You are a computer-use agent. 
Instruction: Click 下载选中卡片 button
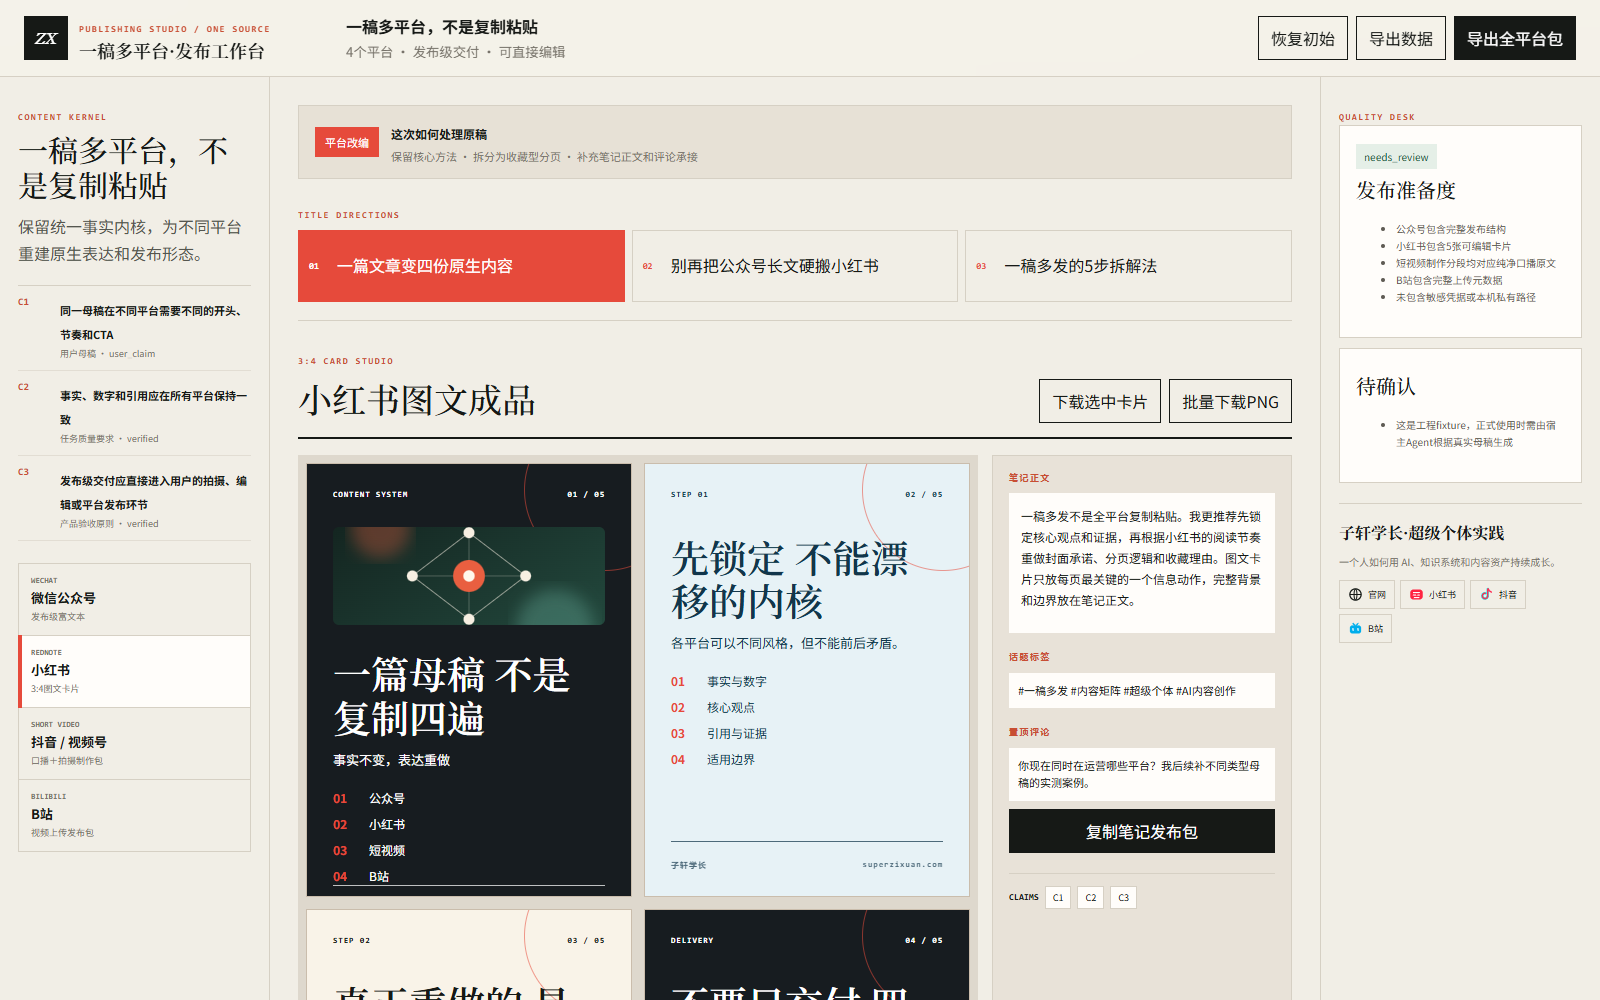(1100, 401)
